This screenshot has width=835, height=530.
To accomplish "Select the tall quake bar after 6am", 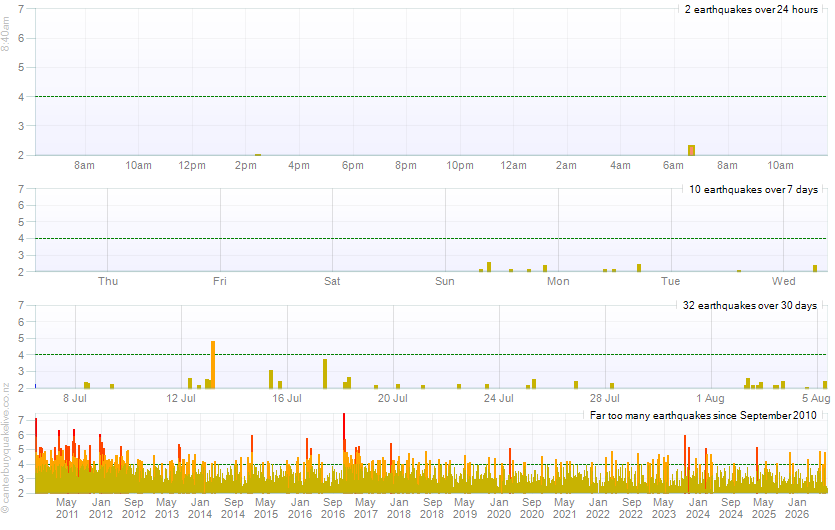I will pos(691,150).
